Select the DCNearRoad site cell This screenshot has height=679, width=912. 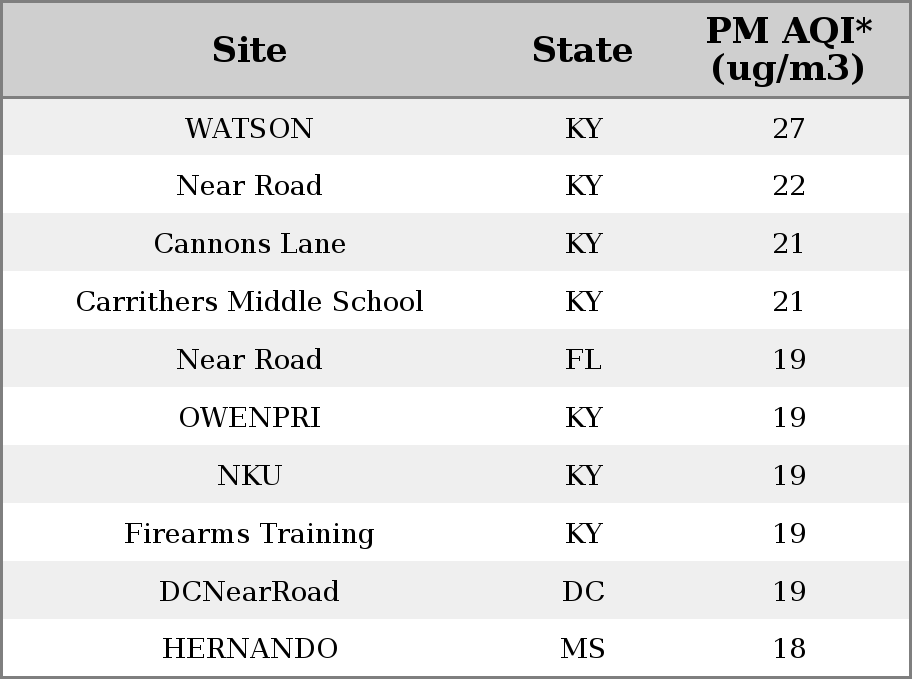coord(249,591)
